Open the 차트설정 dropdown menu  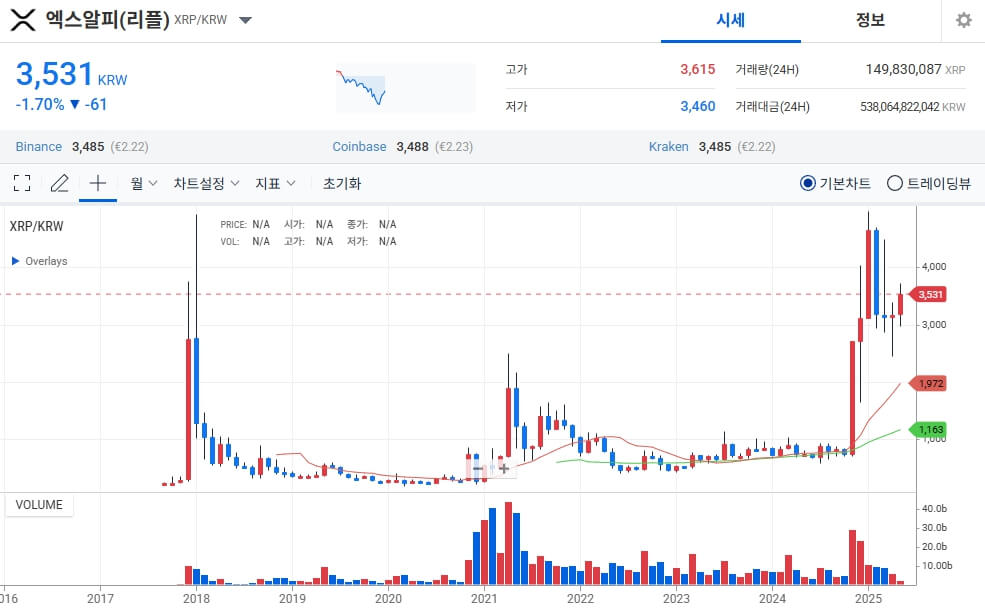coord(205,183)
